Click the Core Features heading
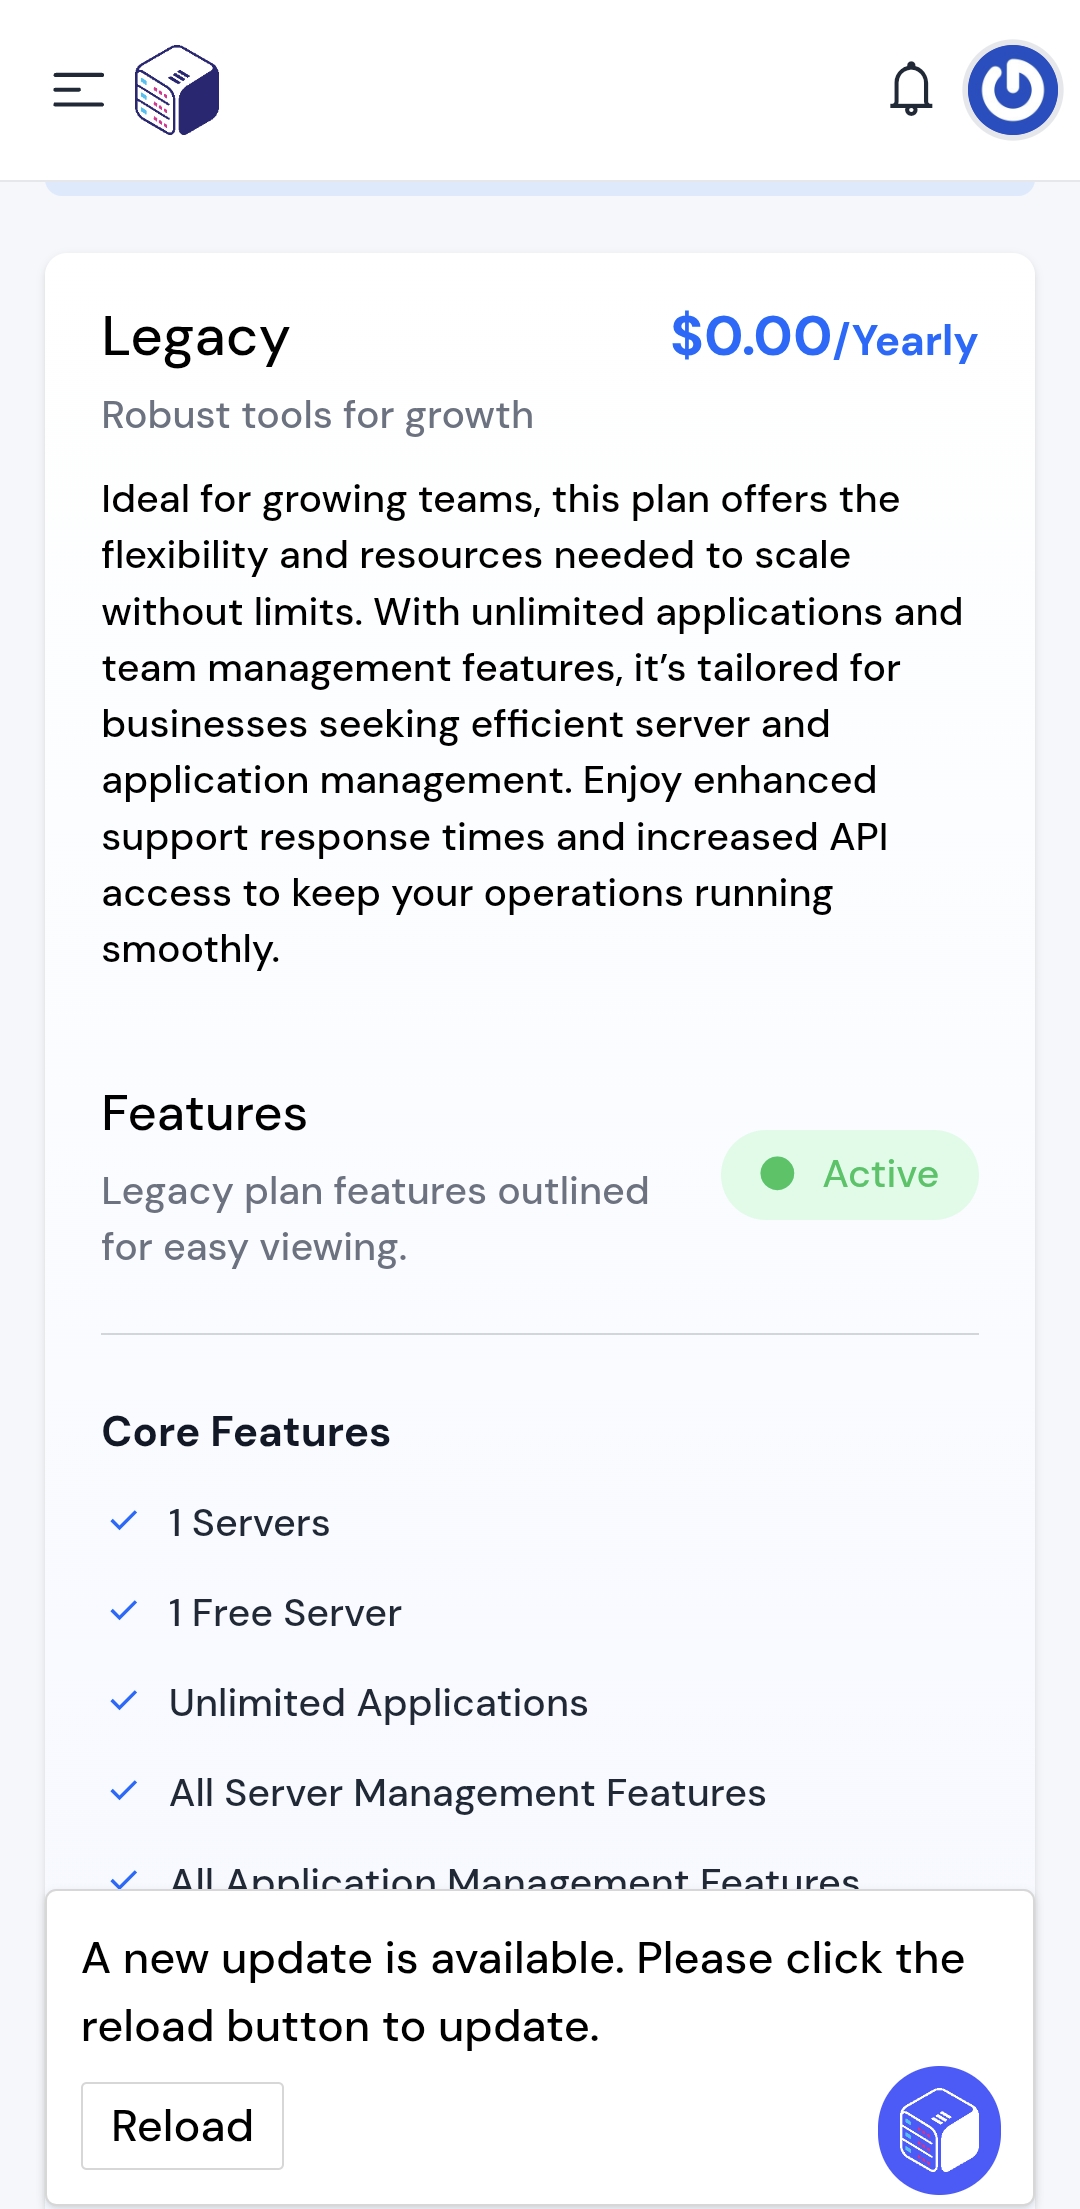The height and width of the screenshot is (2209, 1080). 246,1432
